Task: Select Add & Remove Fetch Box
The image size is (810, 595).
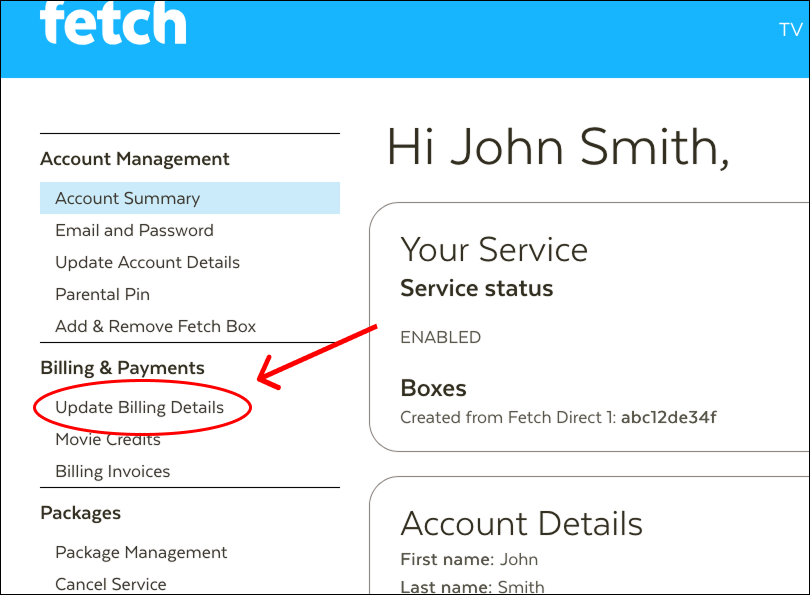Action: [155, 326]
